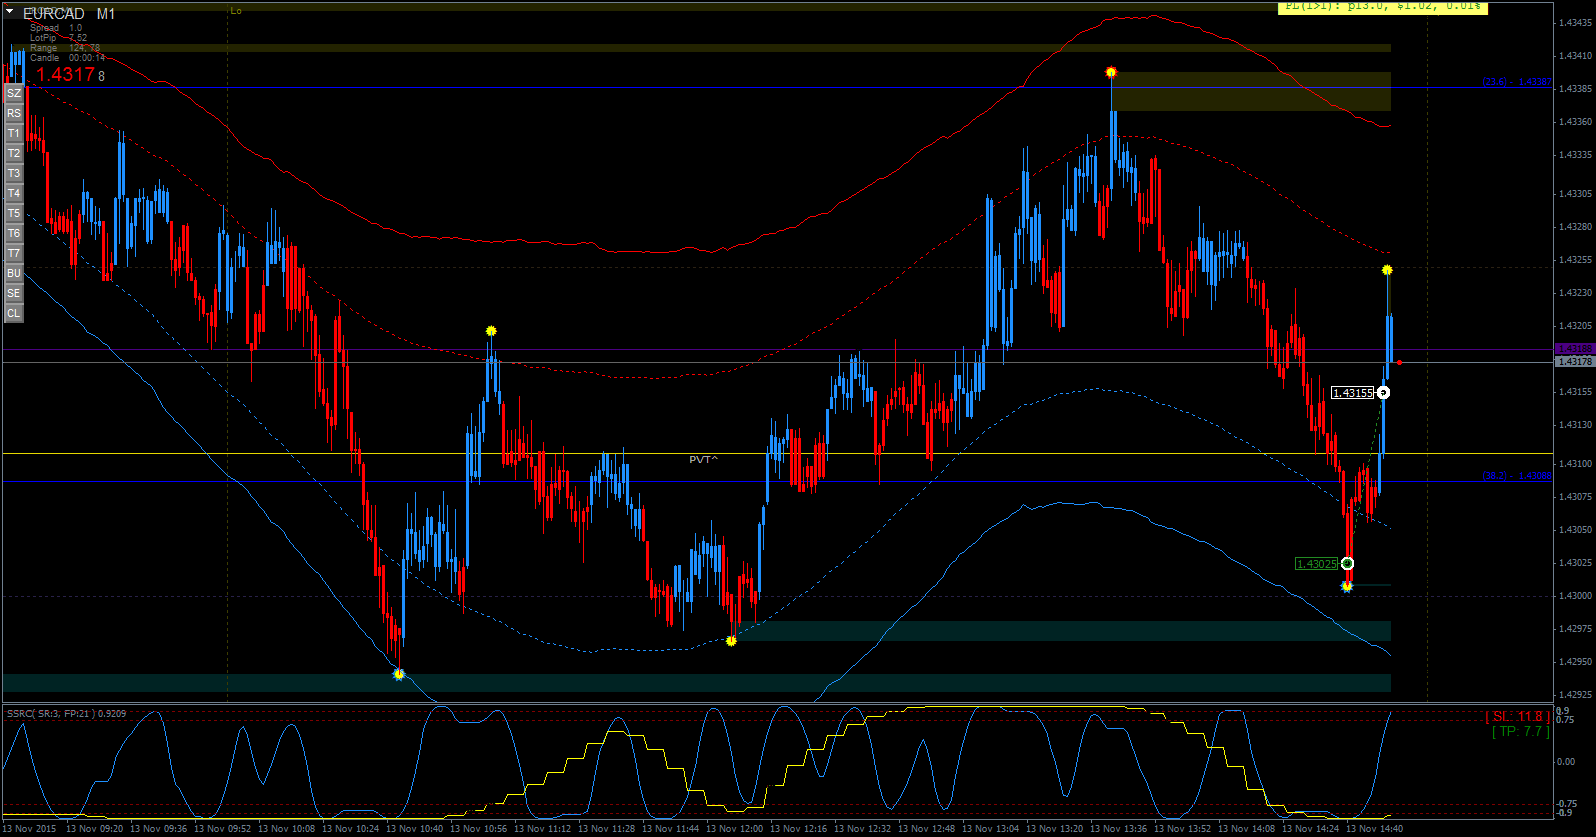The image size is (1596, 837).
Task: Click the LotPip 7.52 info line
Action: (58, 38)
